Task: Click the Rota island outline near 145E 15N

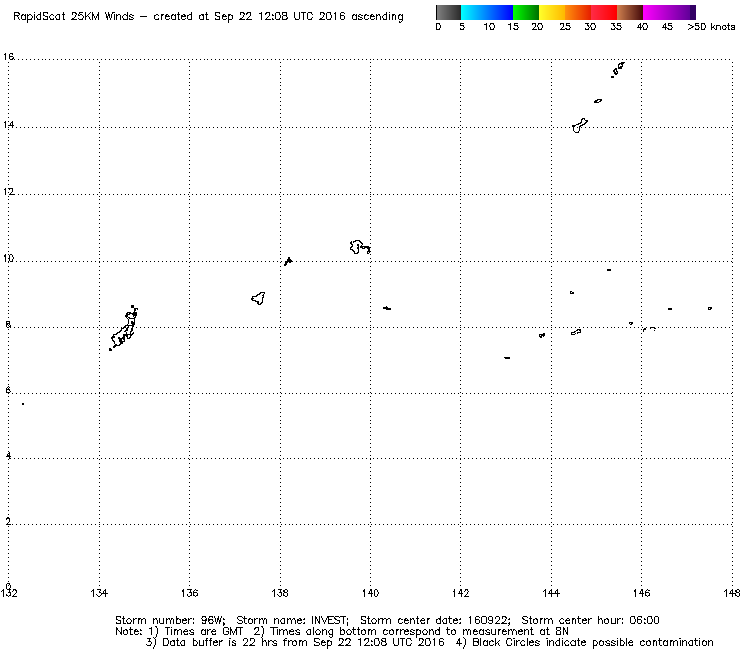Action: (x=598, y=101)
